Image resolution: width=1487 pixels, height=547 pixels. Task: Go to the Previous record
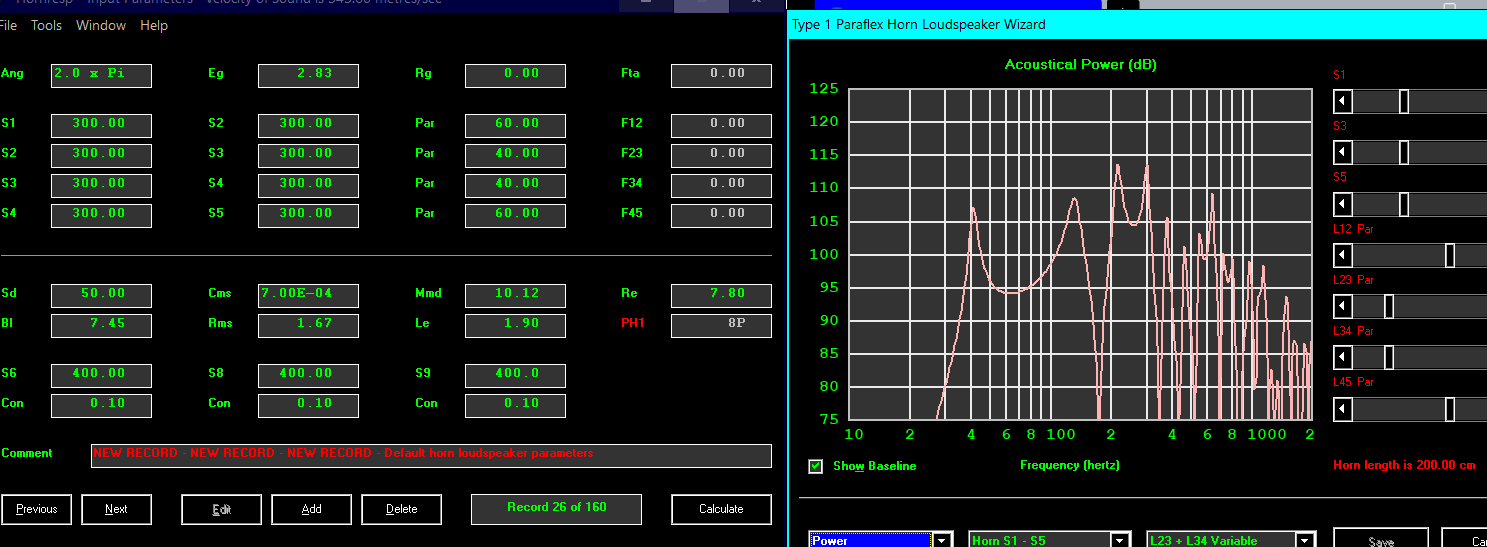36,509
